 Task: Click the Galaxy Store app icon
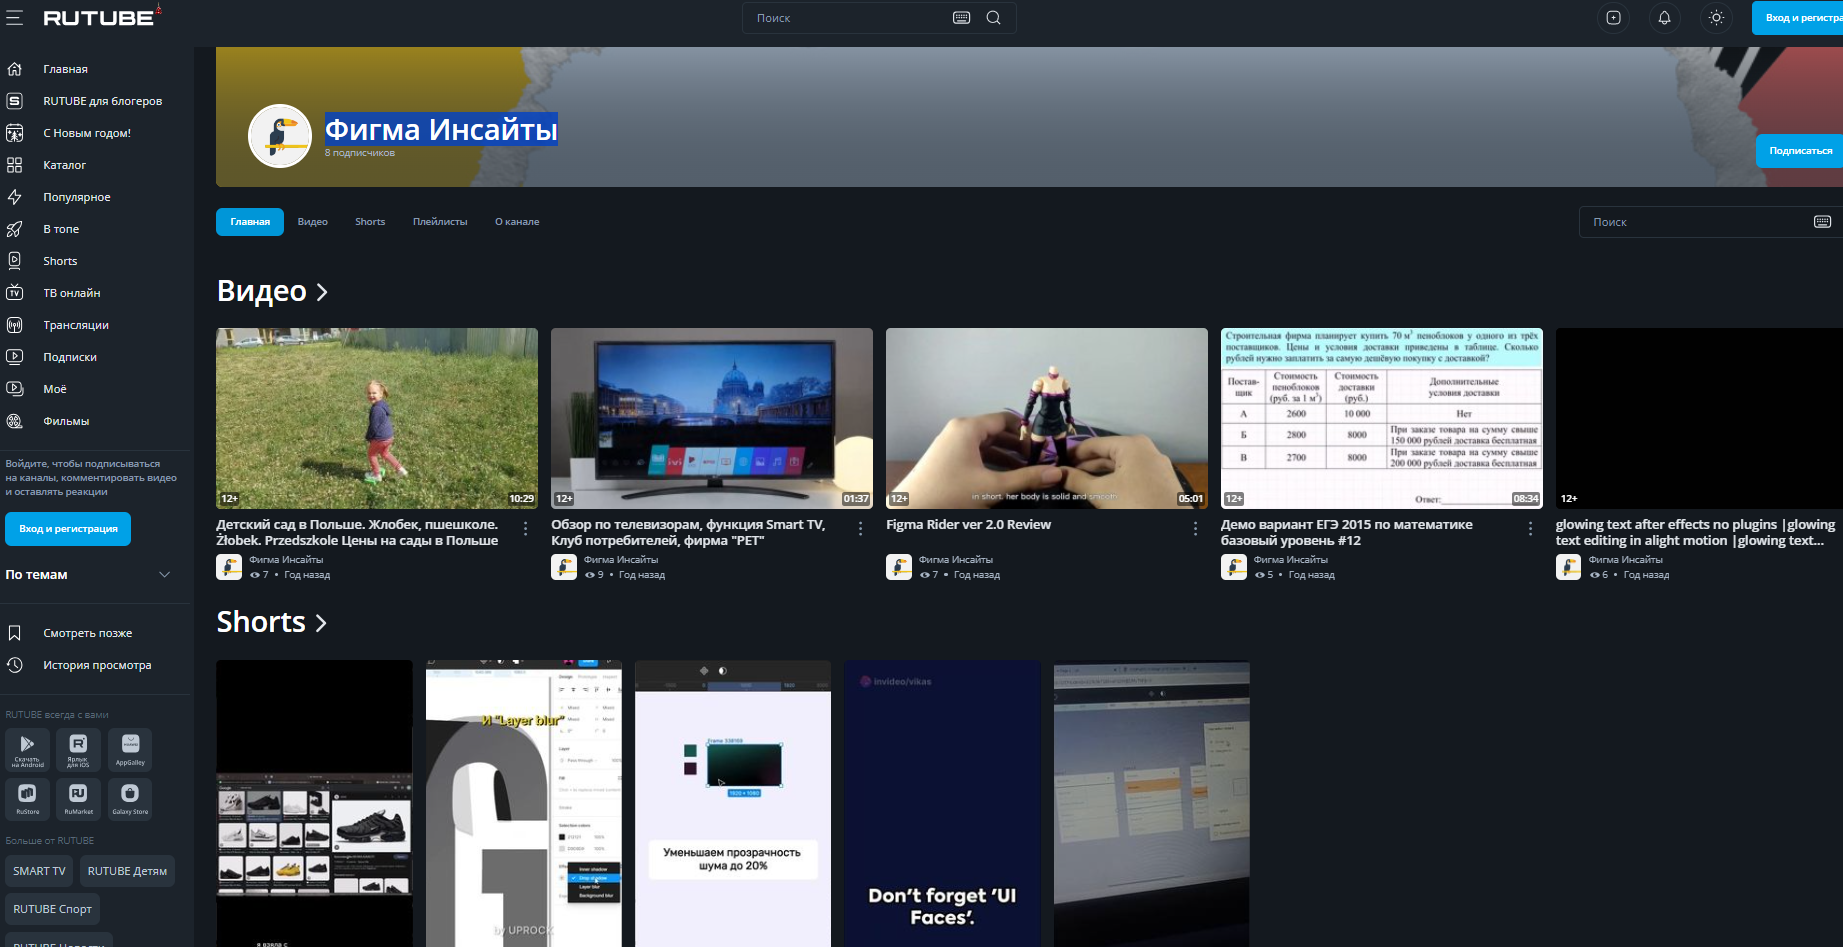tap(130, 798)
